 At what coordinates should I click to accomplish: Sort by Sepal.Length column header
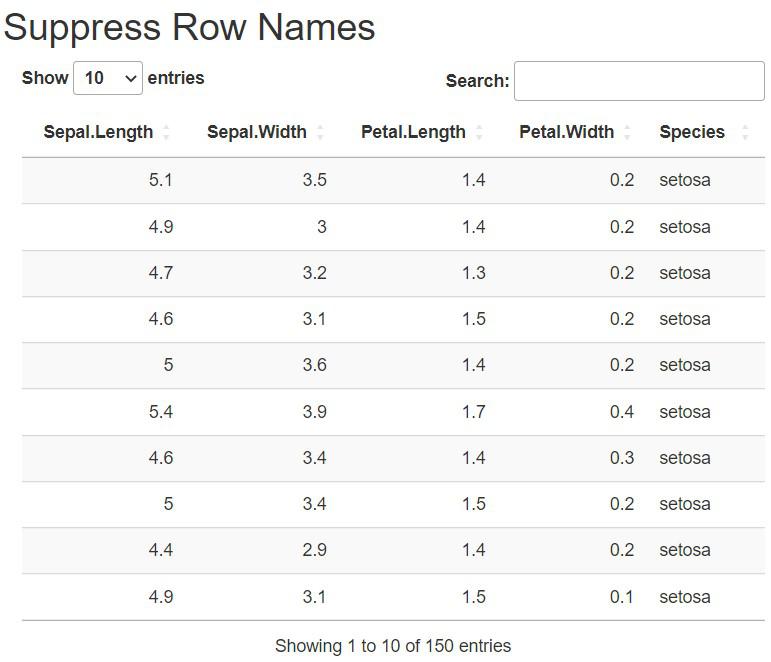coord(98,132)
